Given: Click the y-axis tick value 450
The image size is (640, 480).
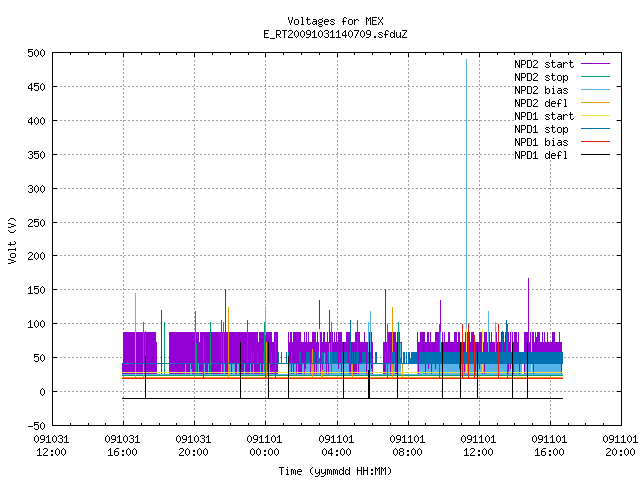Looking at the screenshot, I should pos(36,87).
